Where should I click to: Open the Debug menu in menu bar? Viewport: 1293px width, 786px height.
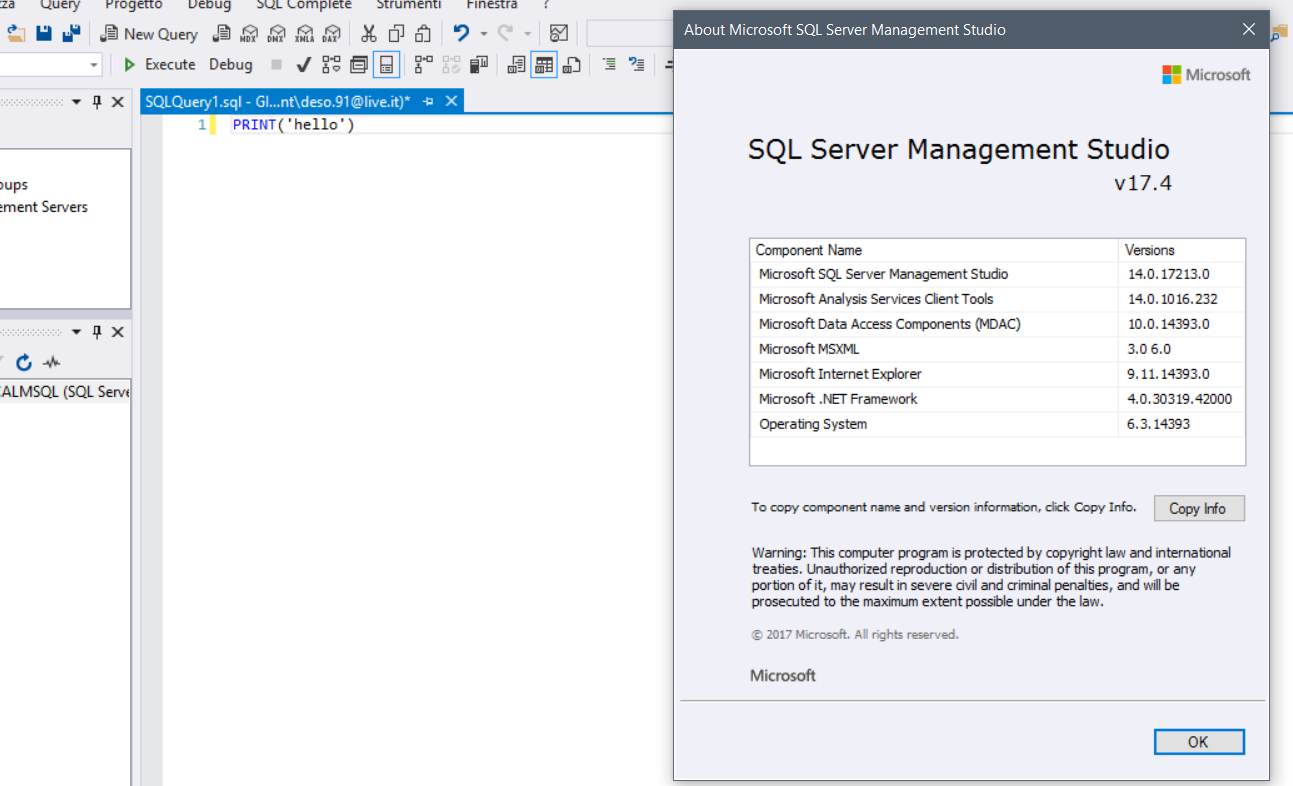[x=209, y=5]
